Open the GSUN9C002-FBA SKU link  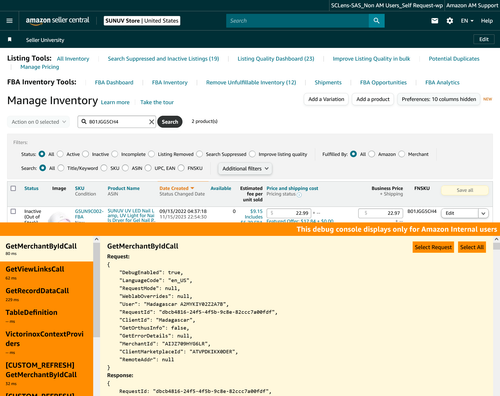click(89, 214)
